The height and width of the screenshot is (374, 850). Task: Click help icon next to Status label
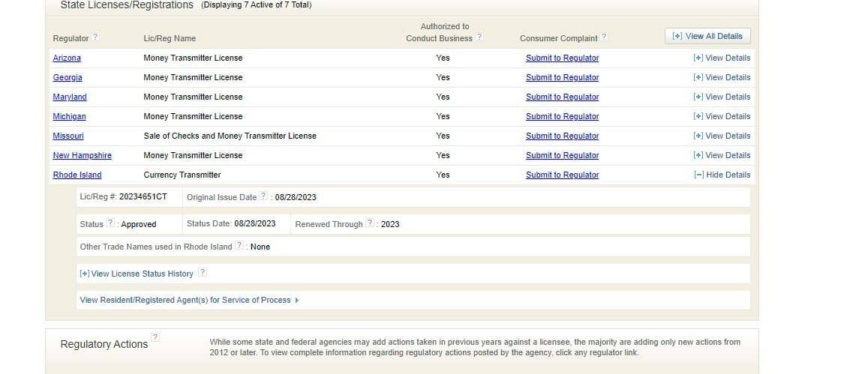point(110,223)
